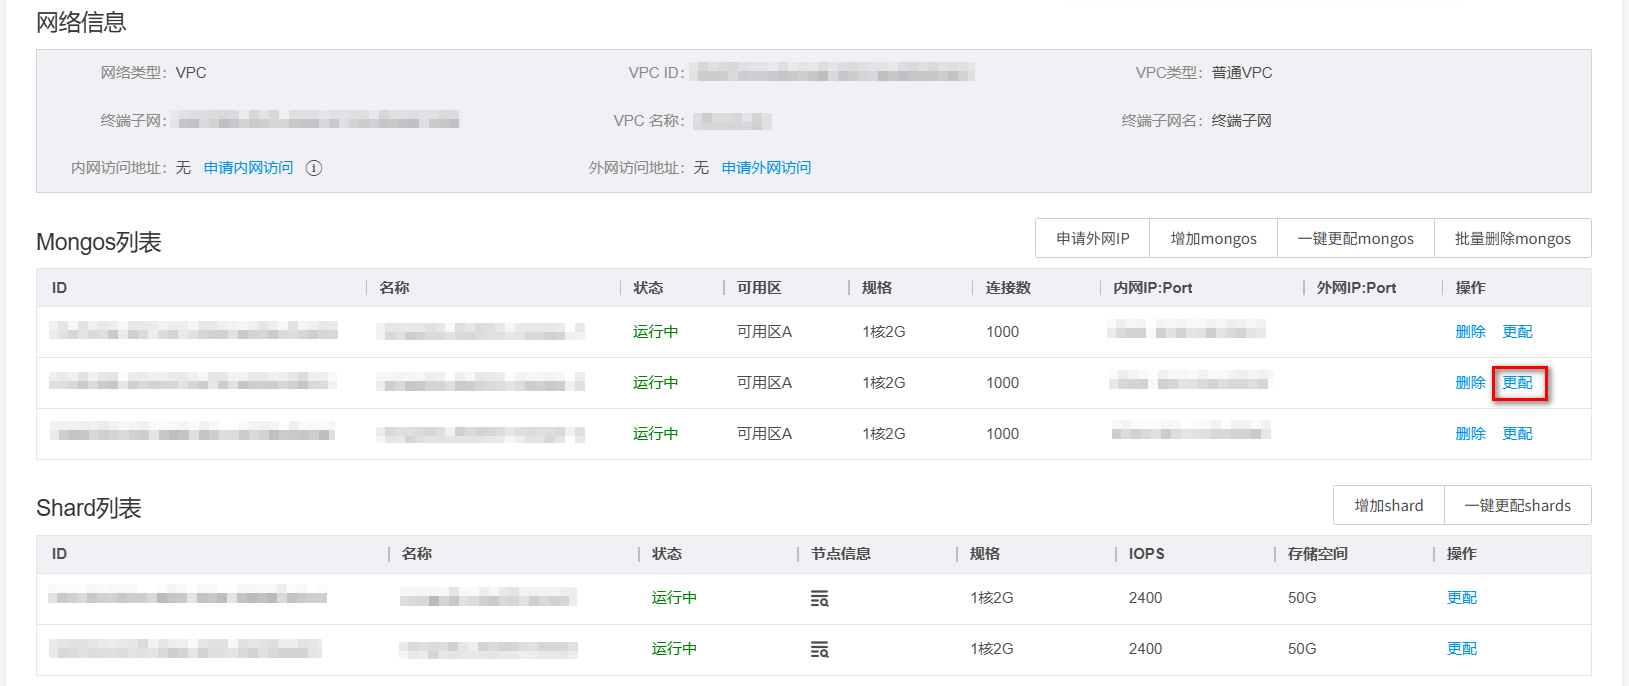
Task: Click the 批量删除mongos button
Action: coord(1512,239)
